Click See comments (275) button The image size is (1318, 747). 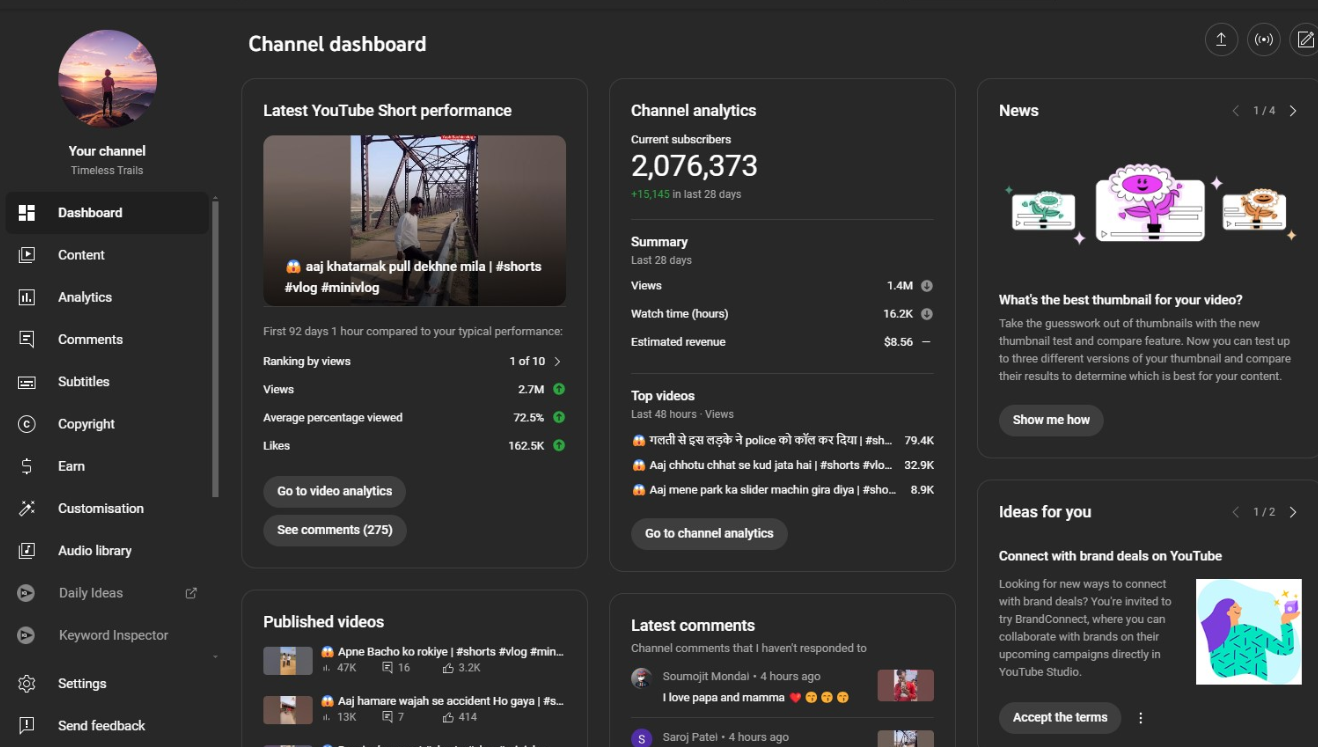click(x=334, y=530)
